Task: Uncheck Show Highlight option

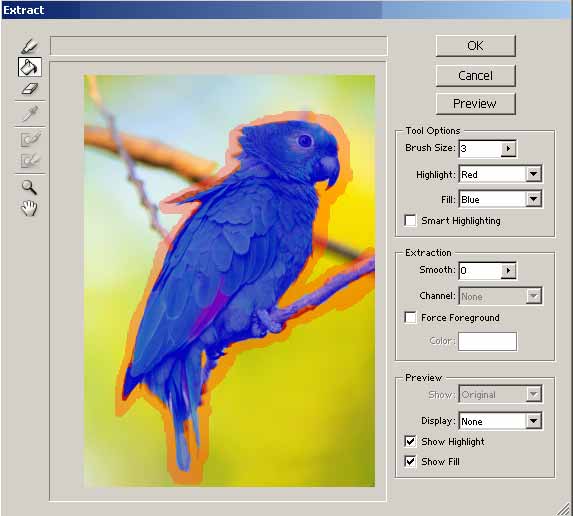Action: (410, 441)
